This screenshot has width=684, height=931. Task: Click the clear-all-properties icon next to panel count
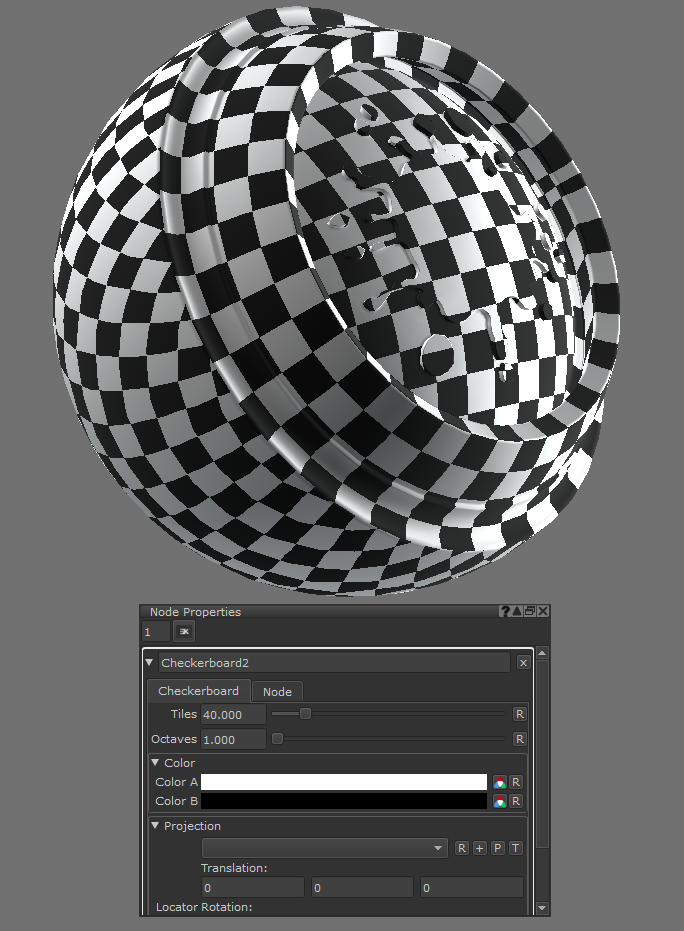184,632
